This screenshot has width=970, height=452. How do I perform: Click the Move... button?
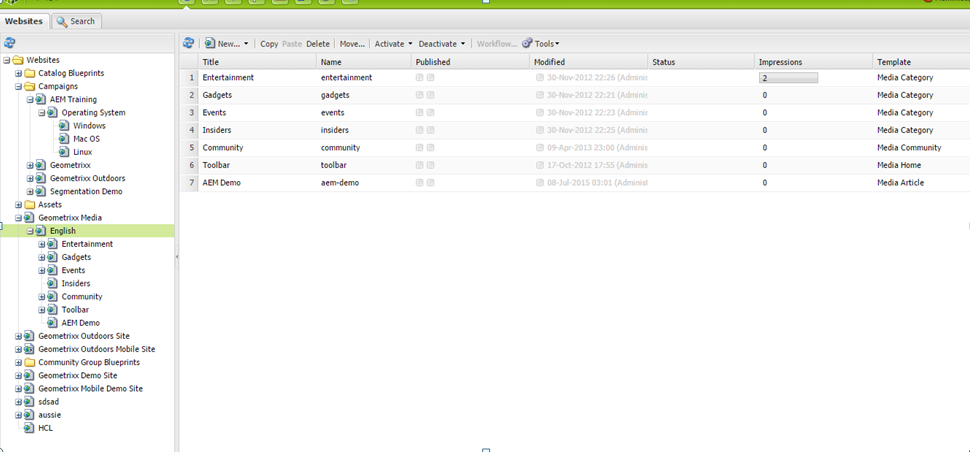point(353,44)
